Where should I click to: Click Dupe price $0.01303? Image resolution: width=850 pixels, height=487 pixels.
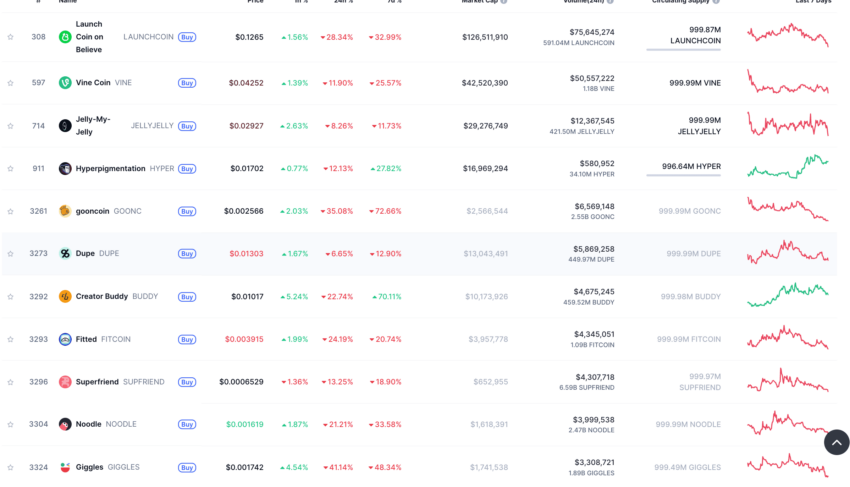[246, 254]
